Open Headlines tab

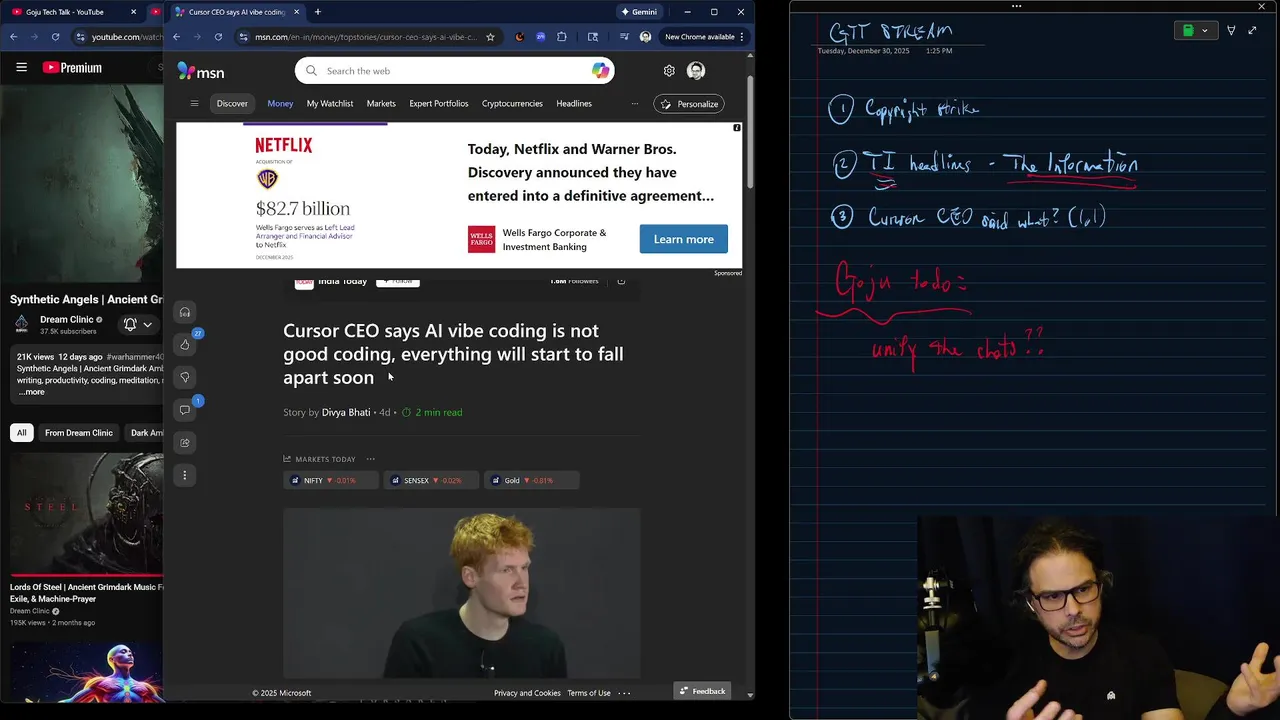click(x=574, y=103)
